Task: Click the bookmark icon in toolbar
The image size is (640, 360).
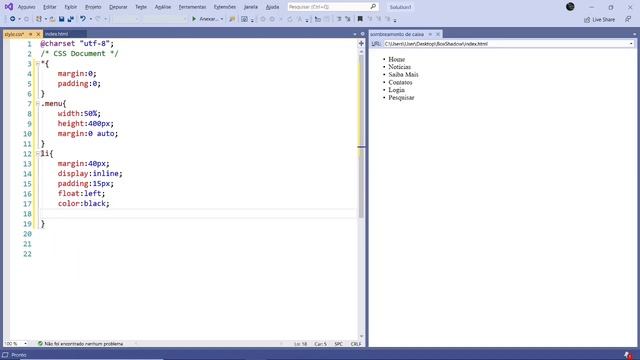Action: [360, 19]
